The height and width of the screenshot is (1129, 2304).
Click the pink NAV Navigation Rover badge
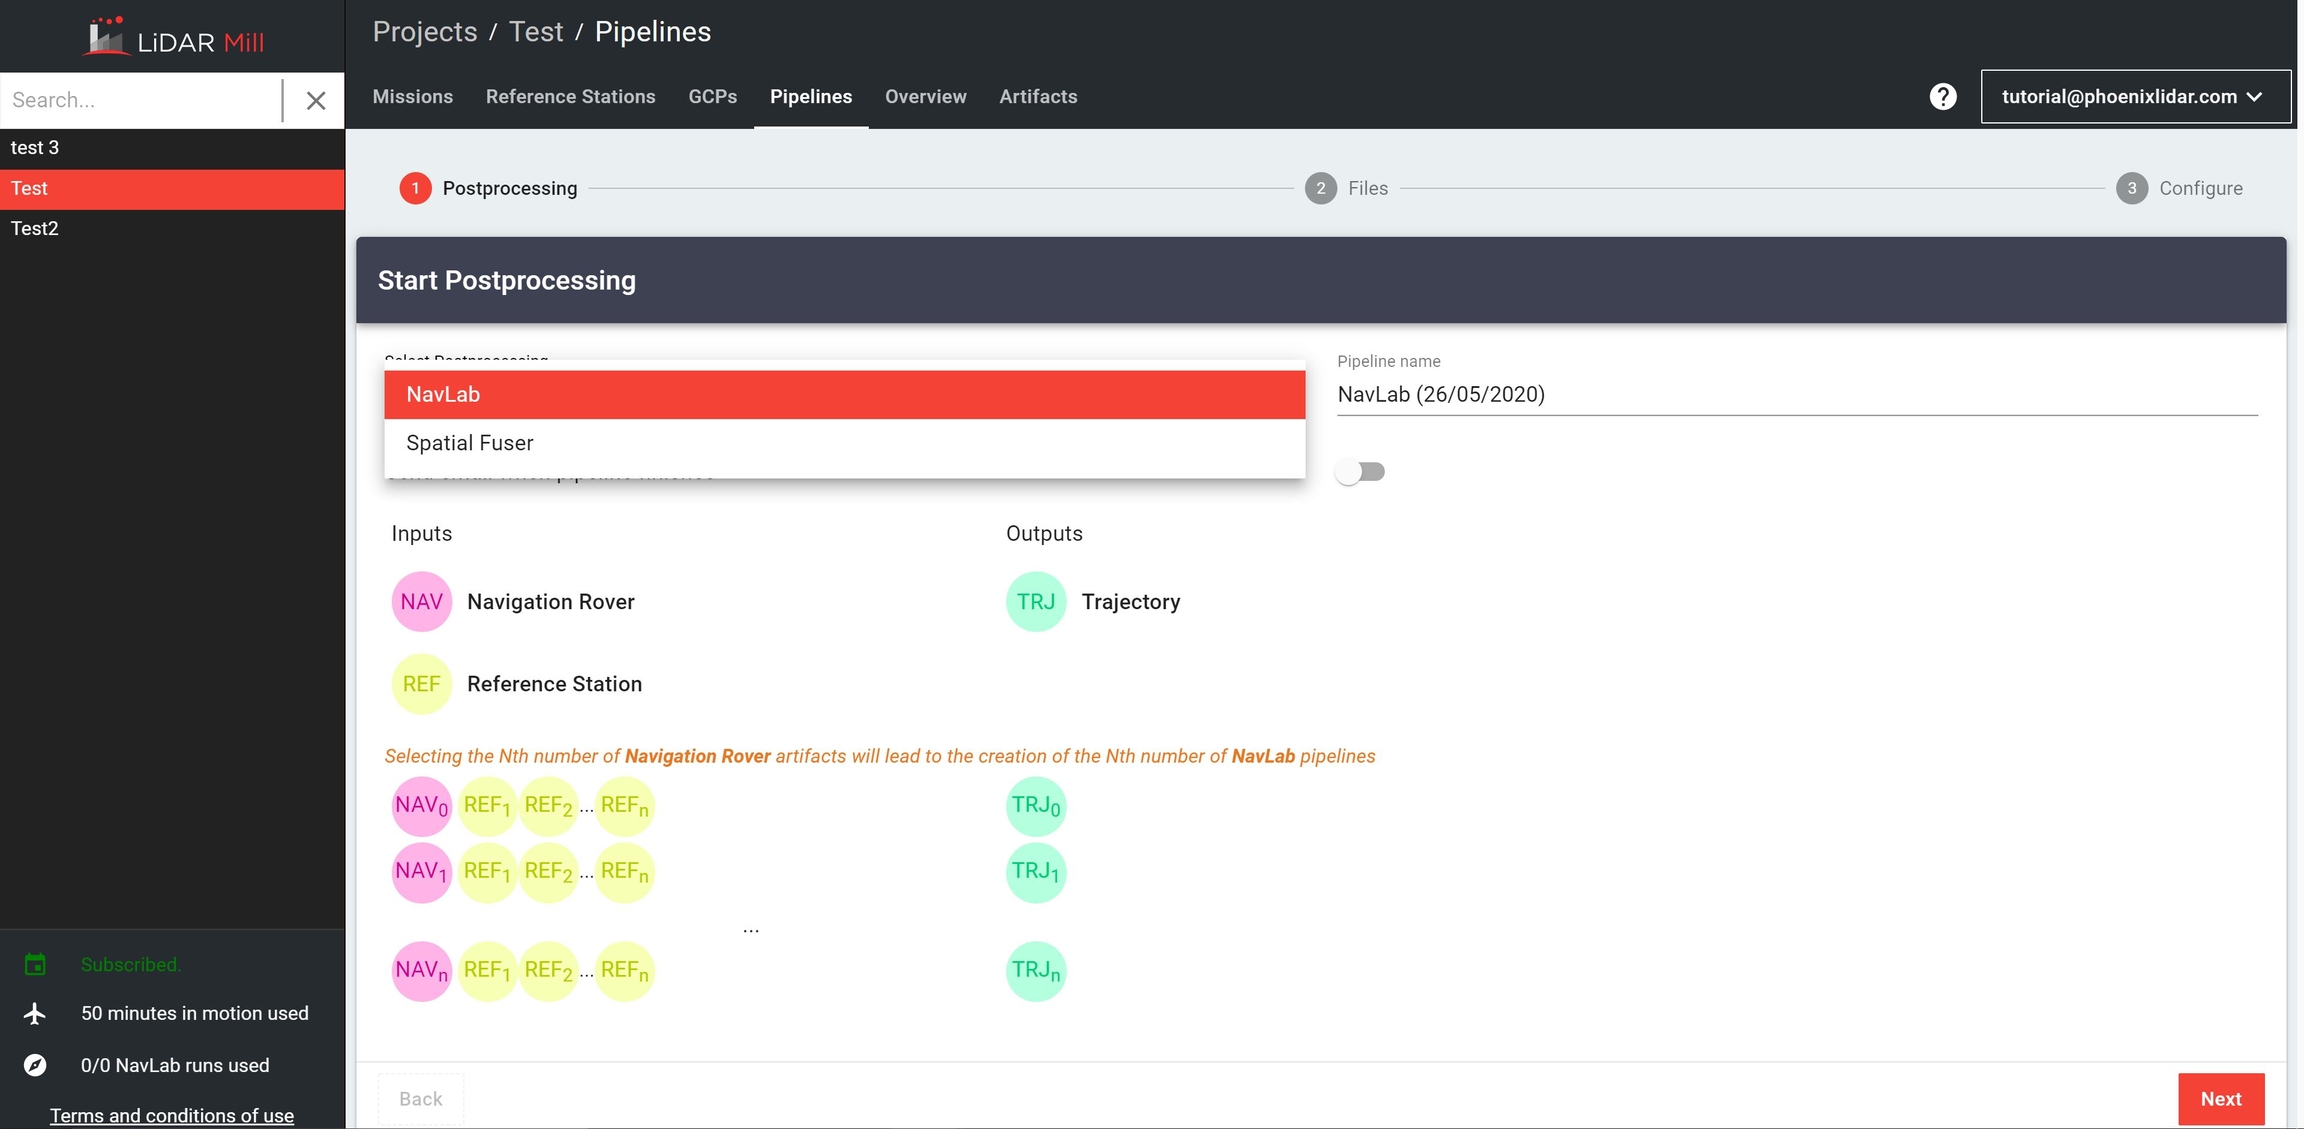[x=421, y=602]
